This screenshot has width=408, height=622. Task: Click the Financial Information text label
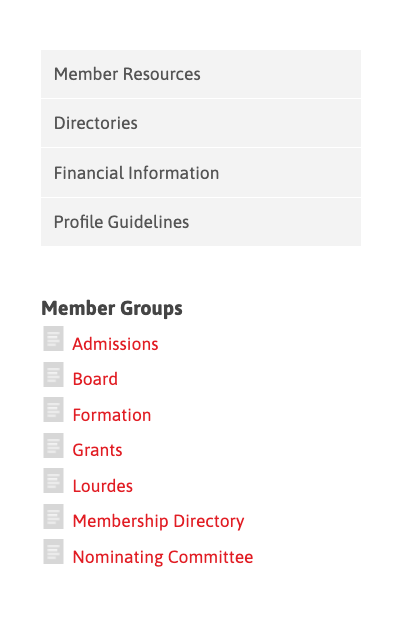136,173
